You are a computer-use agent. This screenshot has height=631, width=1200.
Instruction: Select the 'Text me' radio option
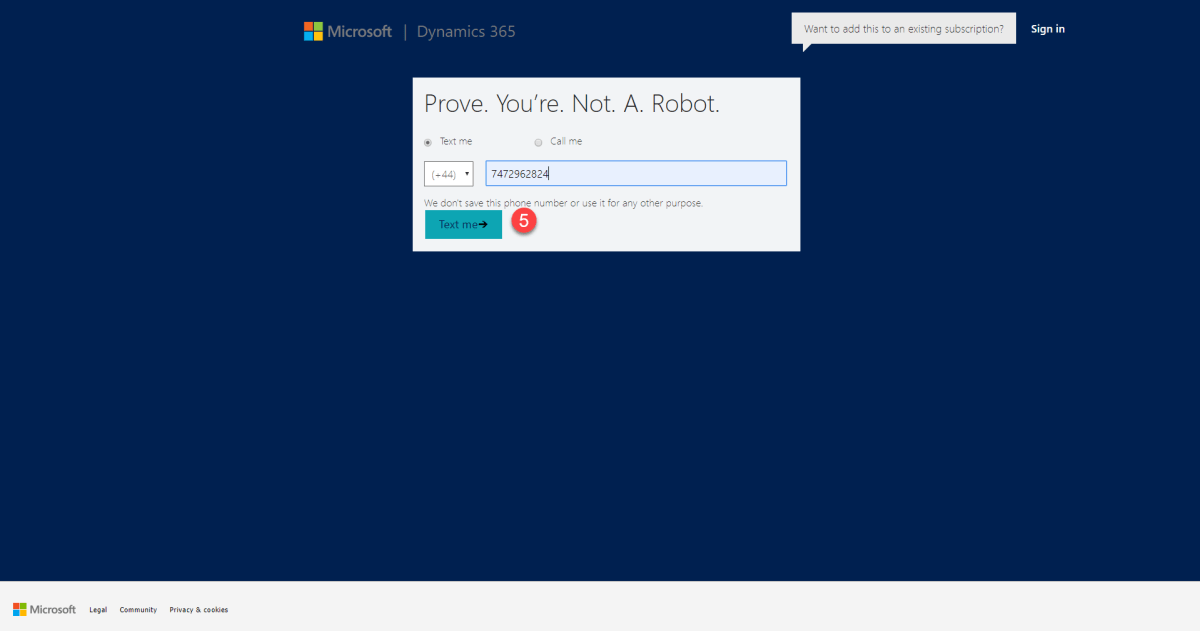pyautogui.click(x=428, y=142)
